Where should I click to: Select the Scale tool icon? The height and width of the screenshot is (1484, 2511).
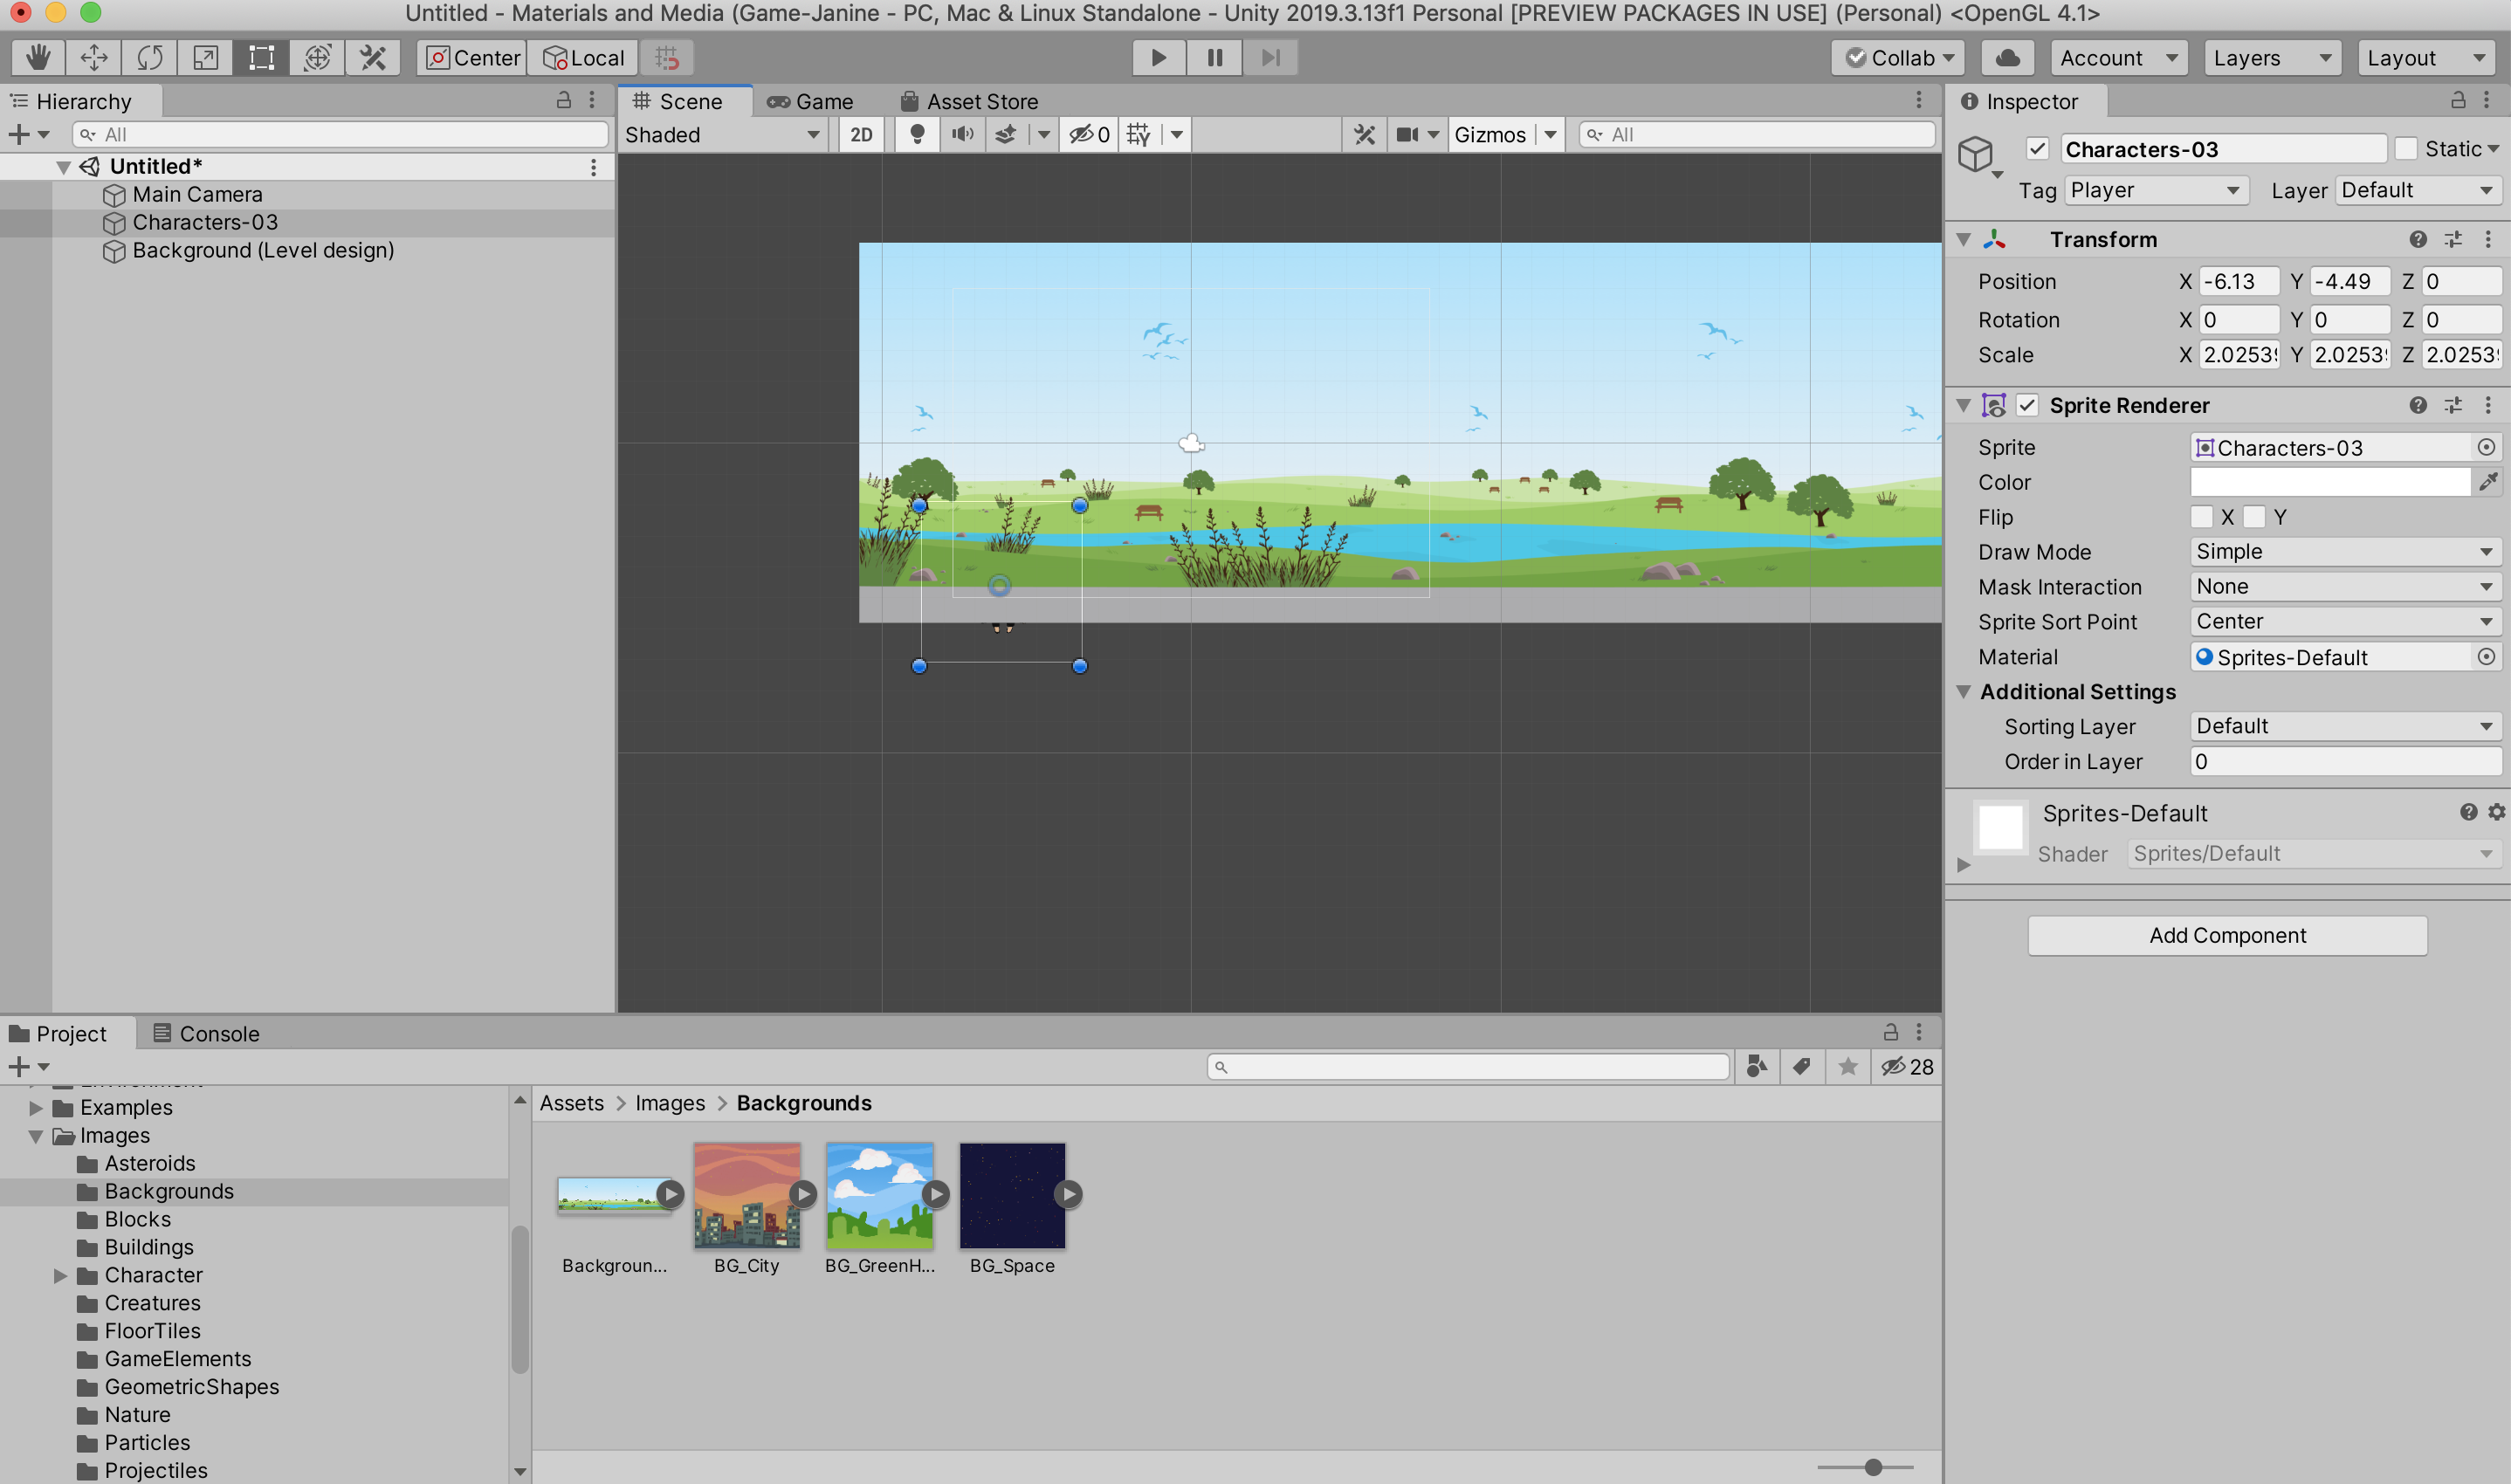point(206,57)
